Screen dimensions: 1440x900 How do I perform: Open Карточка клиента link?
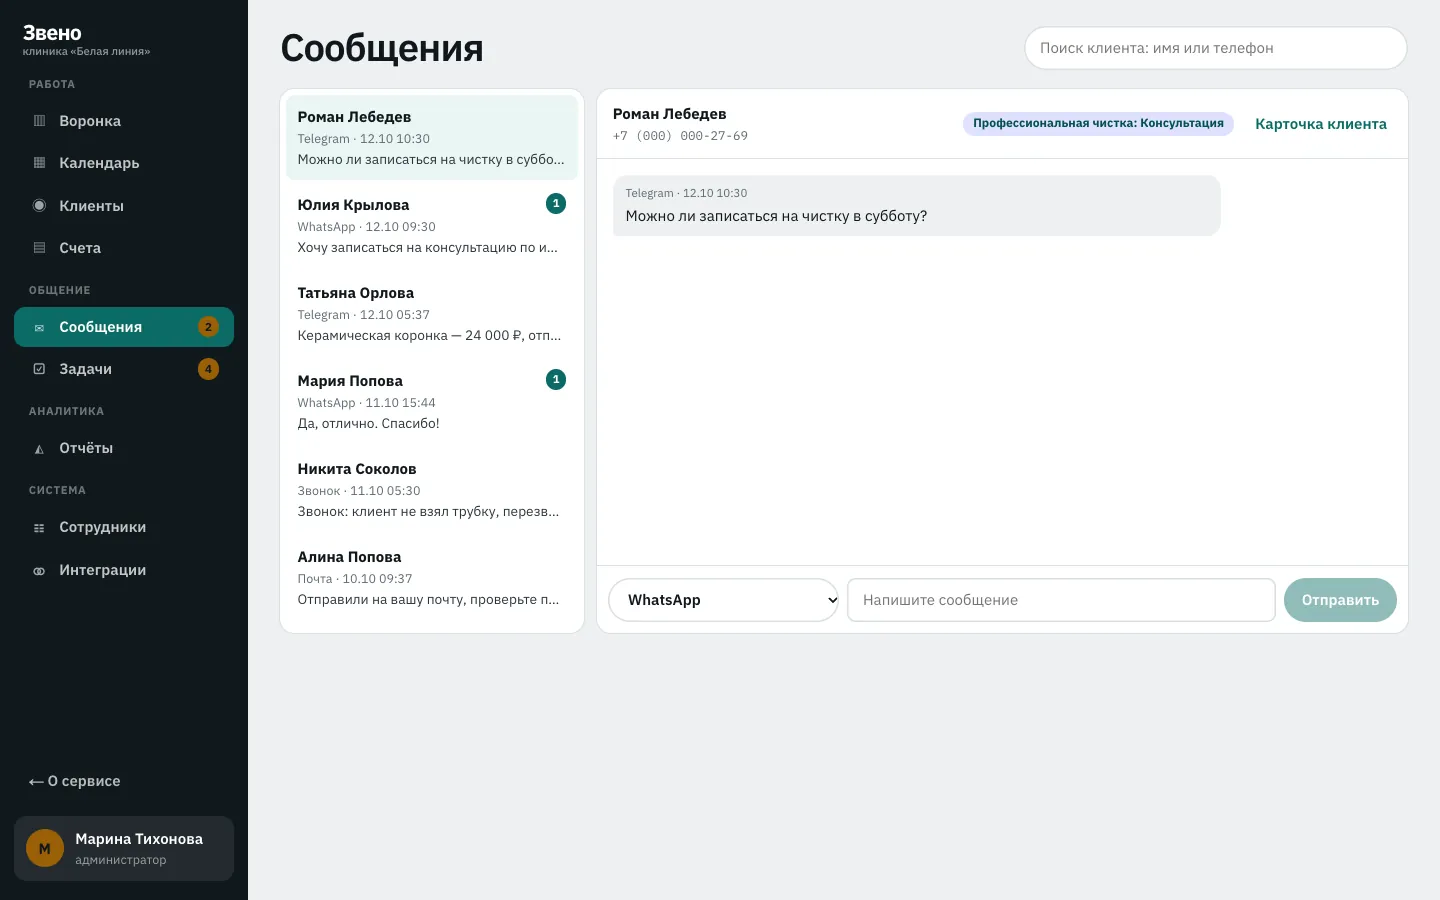coord(1321,124)
